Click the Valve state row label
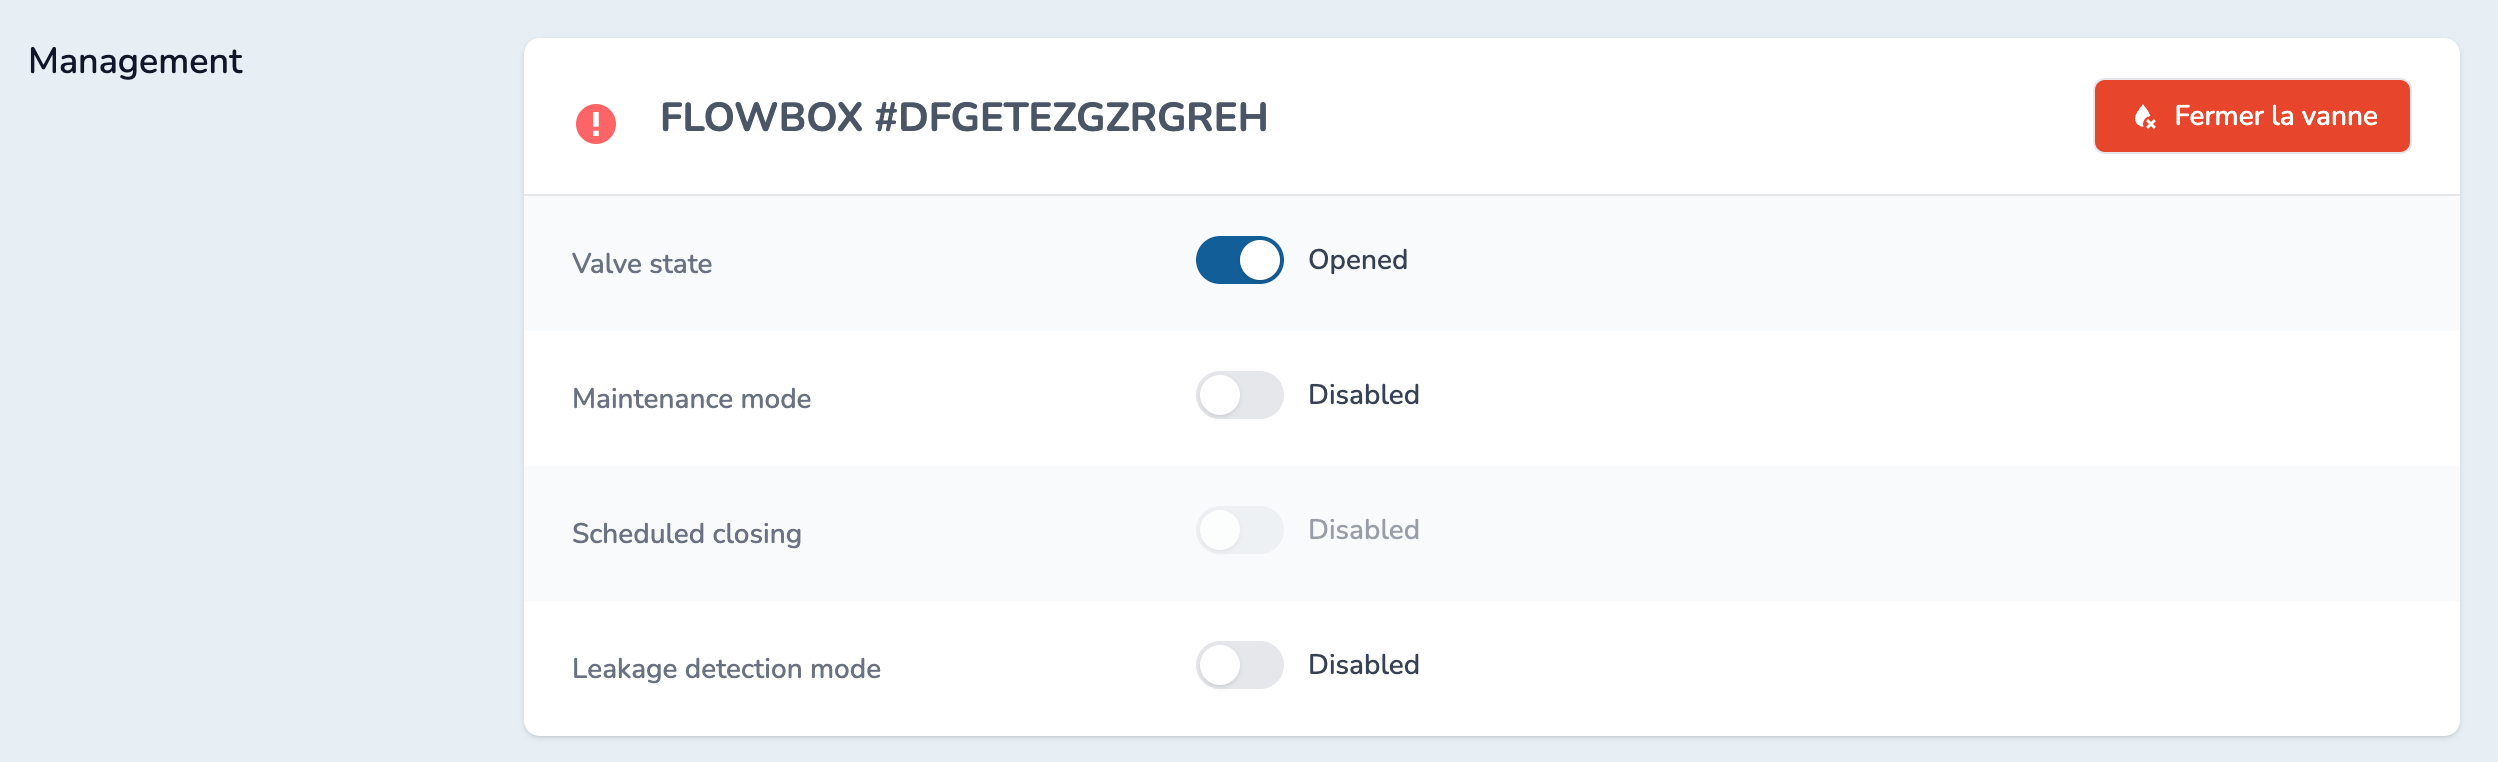Screen dimensions: 2498x762 click(641, 263)
